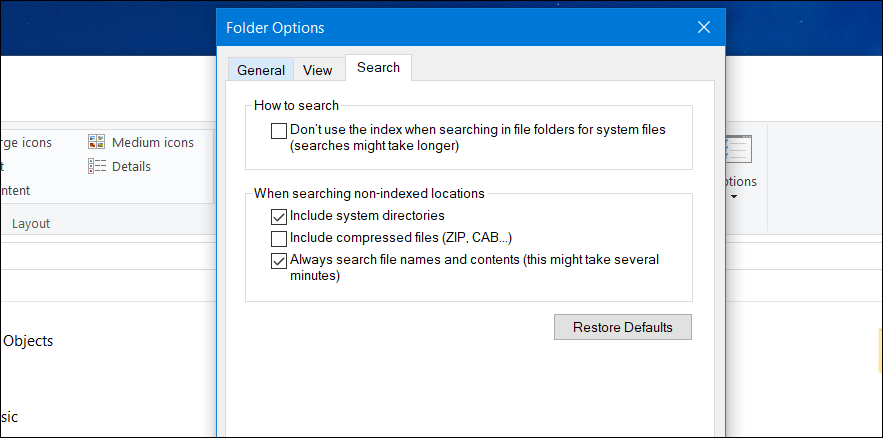Enable "Don't use the index" checkbox
The width and height of the screenshot is (883, 438).
[278, 130]
